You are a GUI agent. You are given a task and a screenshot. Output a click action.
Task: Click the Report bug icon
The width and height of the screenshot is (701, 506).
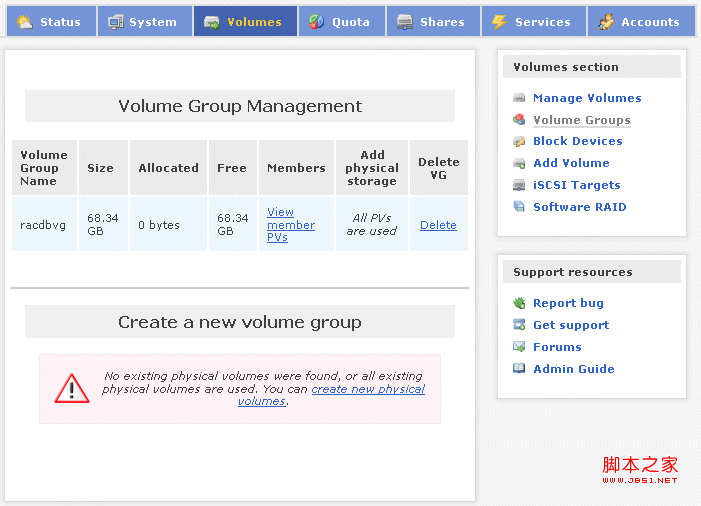[519, 303]
